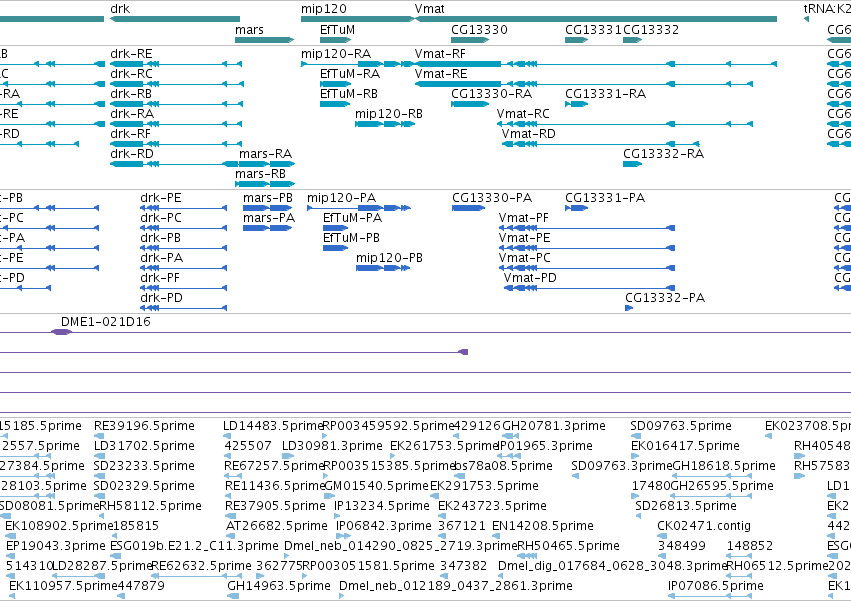Click the DME1-021D16 clone feature

61,332
